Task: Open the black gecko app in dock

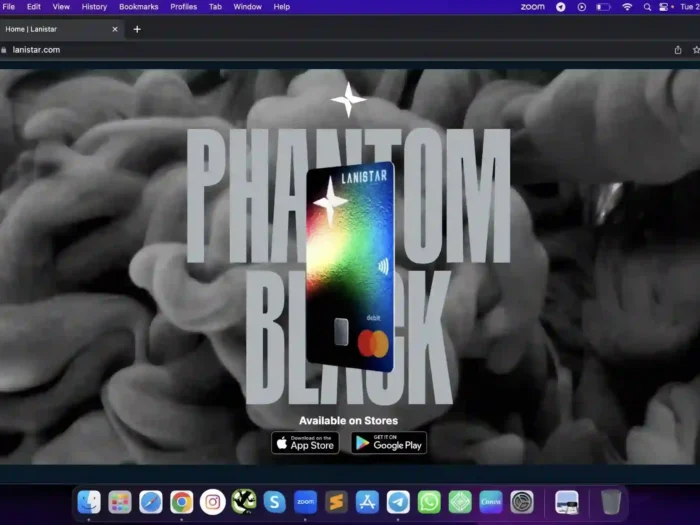Action: point(244,501)
